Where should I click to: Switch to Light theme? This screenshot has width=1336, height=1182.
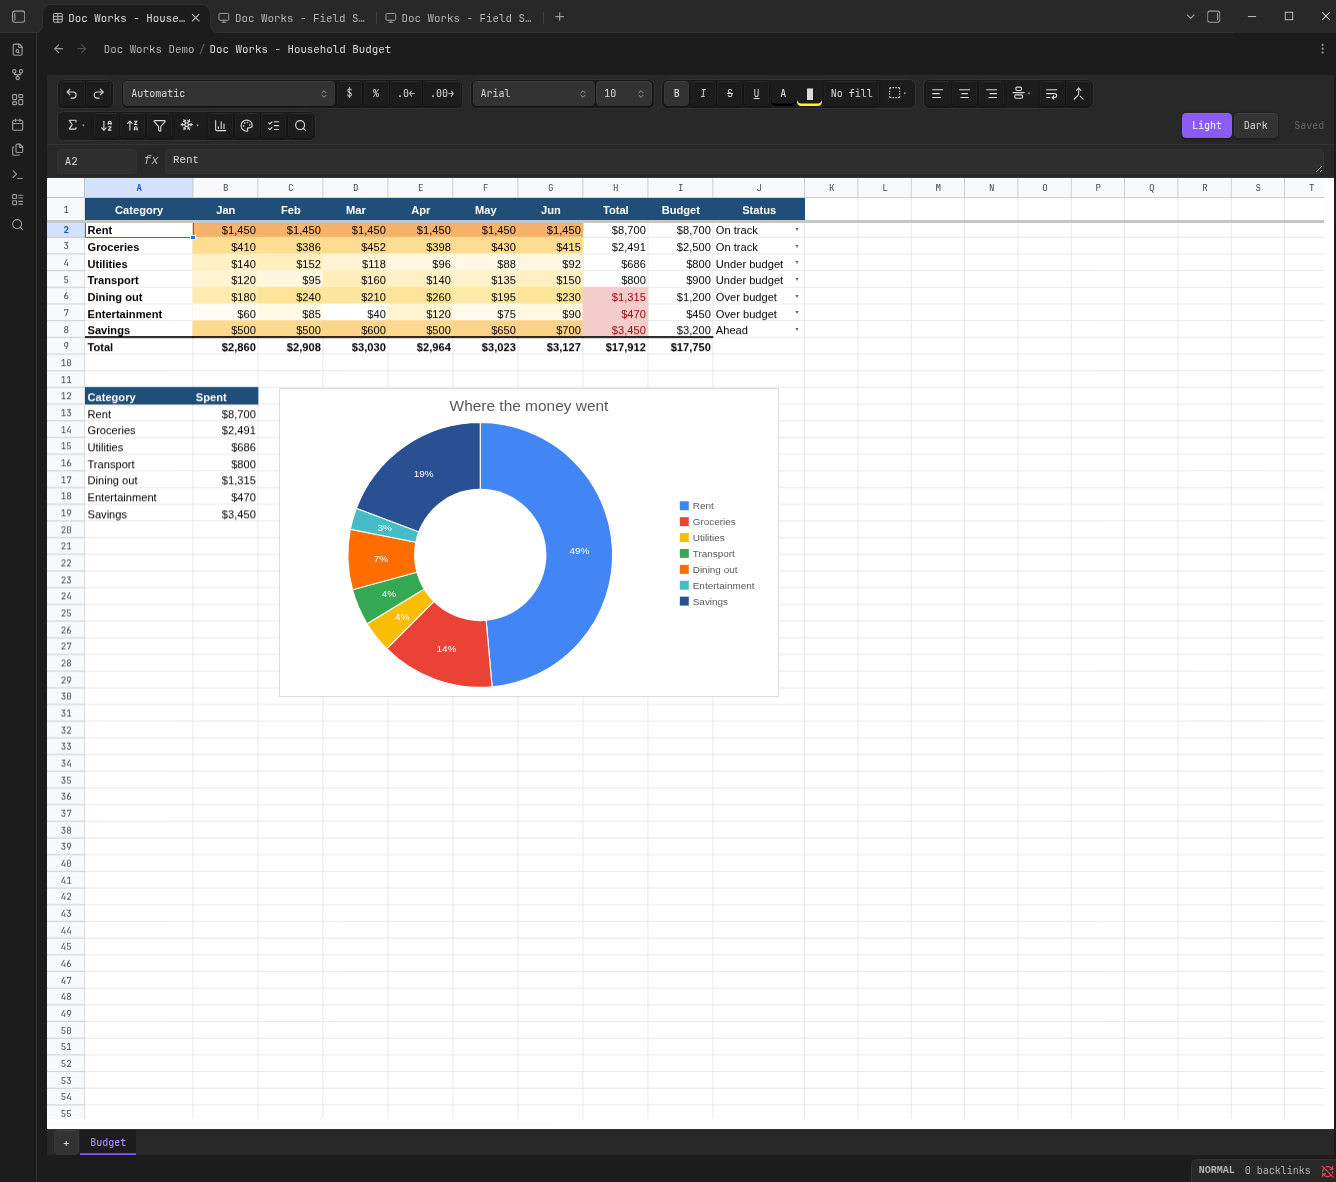(1207, 126)
